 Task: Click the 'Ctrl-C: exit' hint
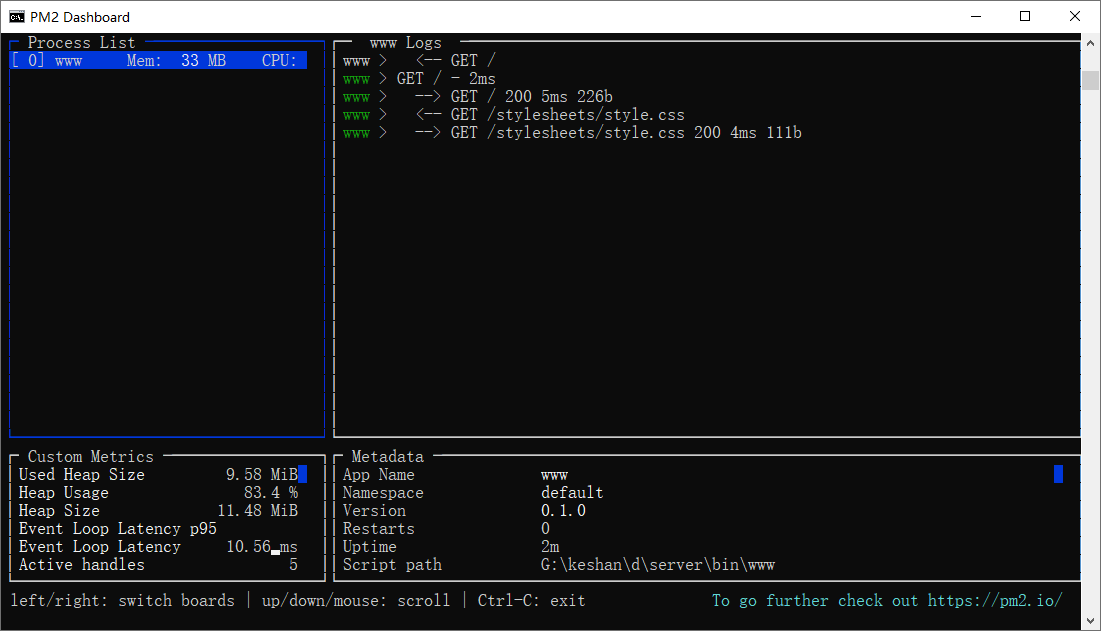(x=532, y=600)
